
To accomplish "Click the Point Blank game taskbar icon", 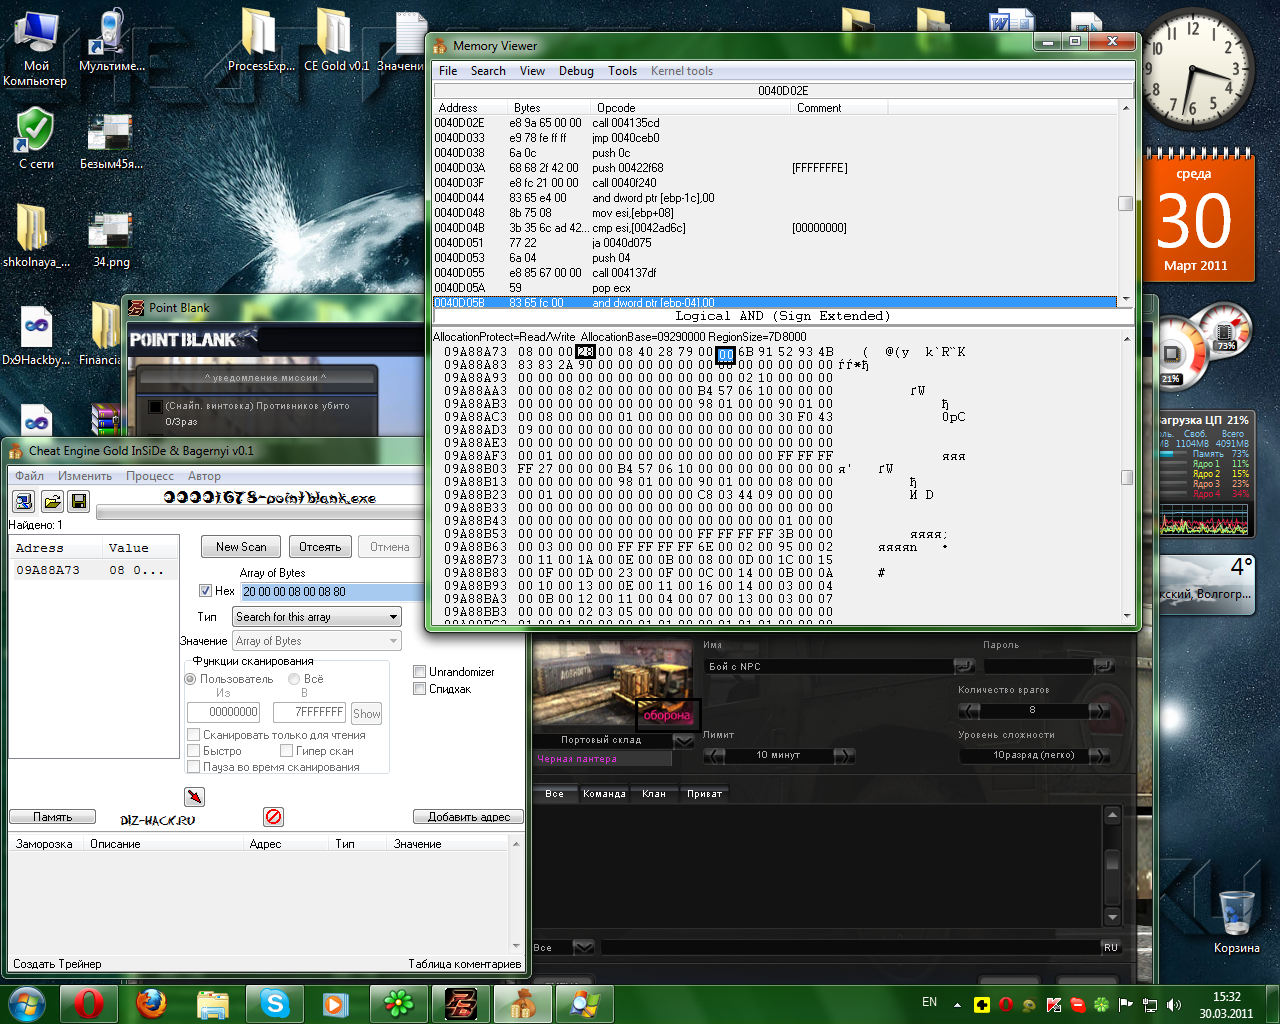I will [x=461, y=1003].
